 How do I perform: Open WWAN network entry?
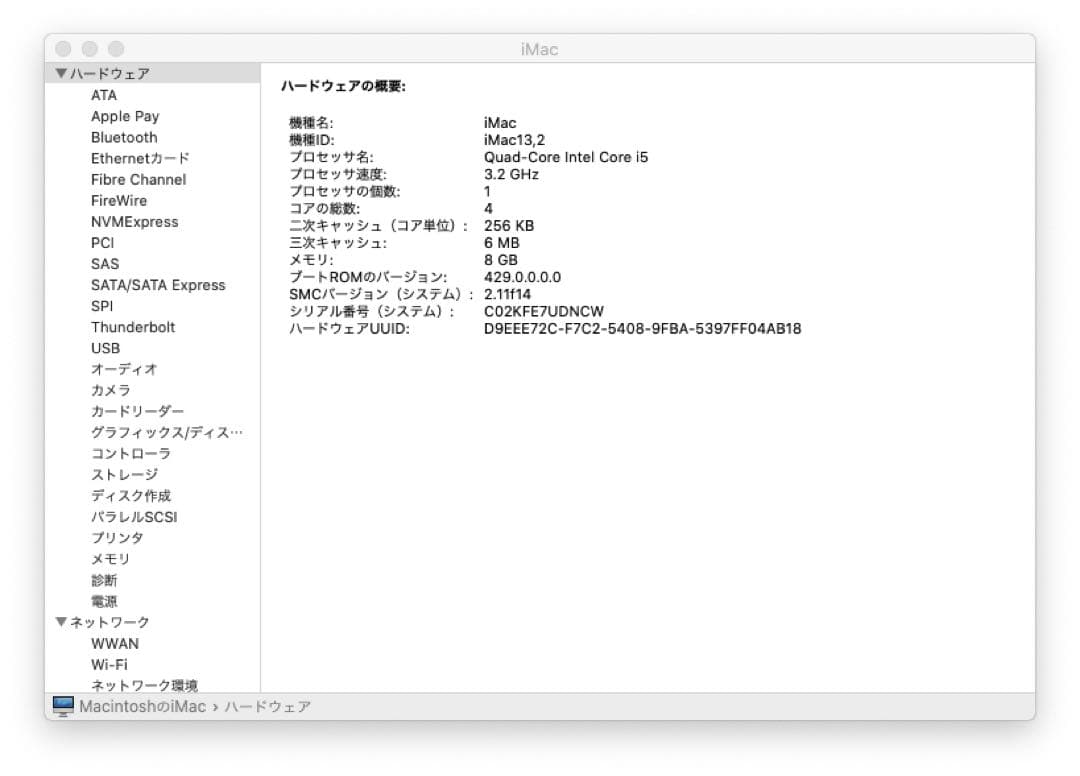(115, 644)
